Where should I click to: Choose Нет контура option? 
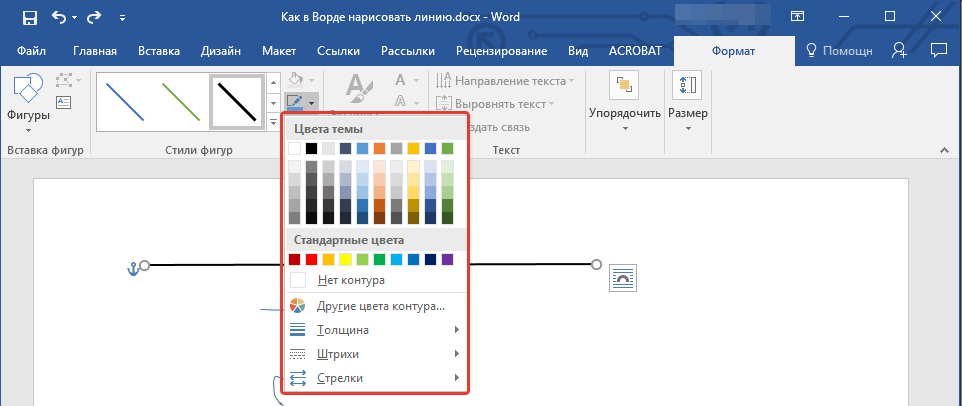pyautogui.click(x=350, y=280)
